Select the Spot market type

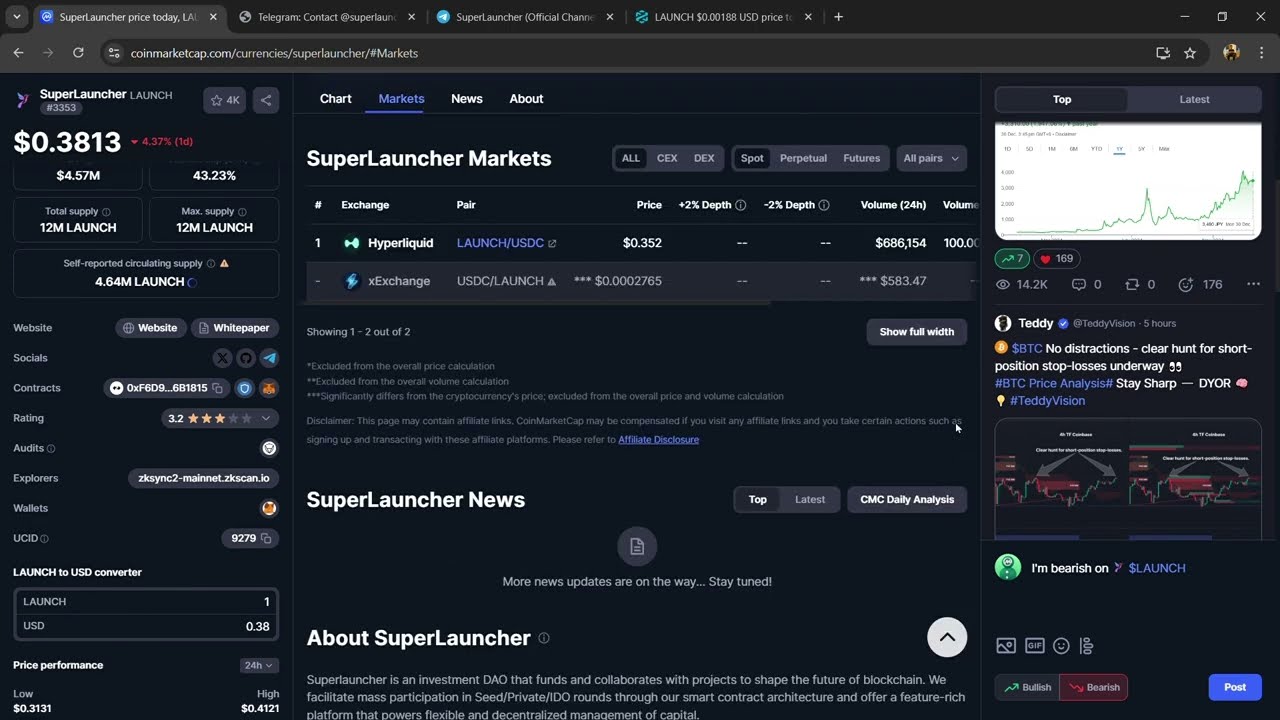click(752, 158)
